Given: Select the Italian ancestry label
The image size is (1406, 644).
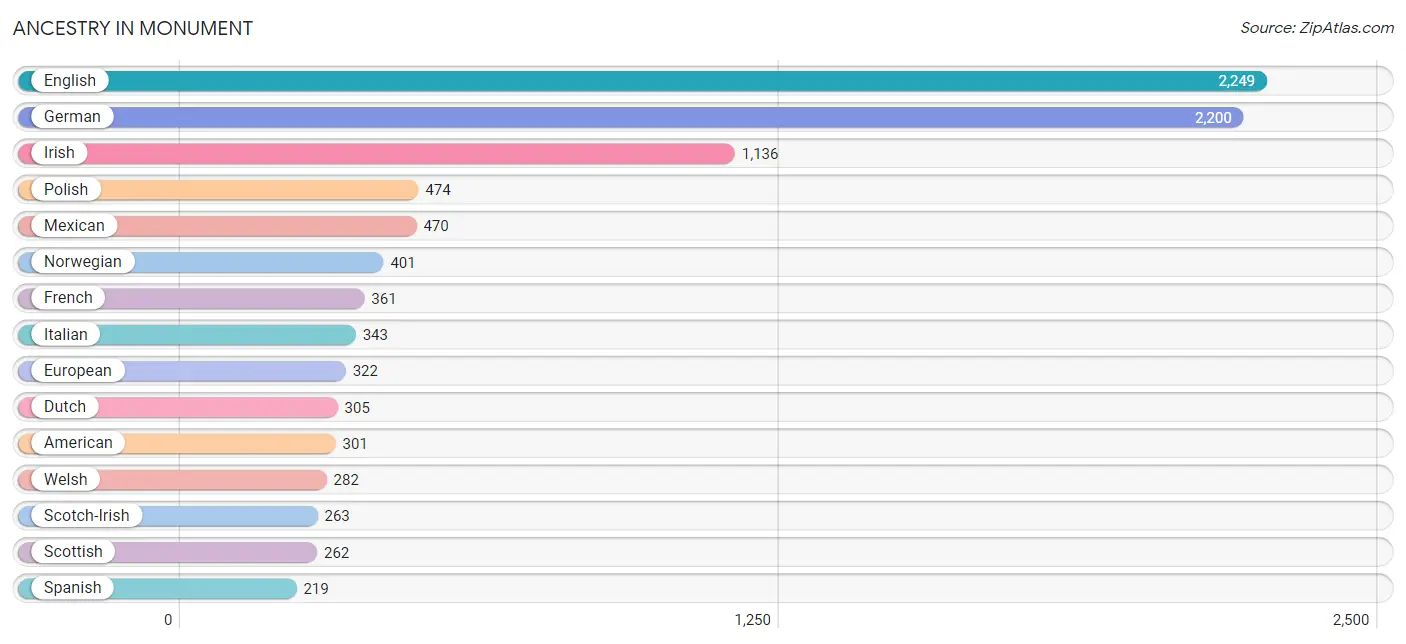Looking at the screenshot, I should 66,335.
